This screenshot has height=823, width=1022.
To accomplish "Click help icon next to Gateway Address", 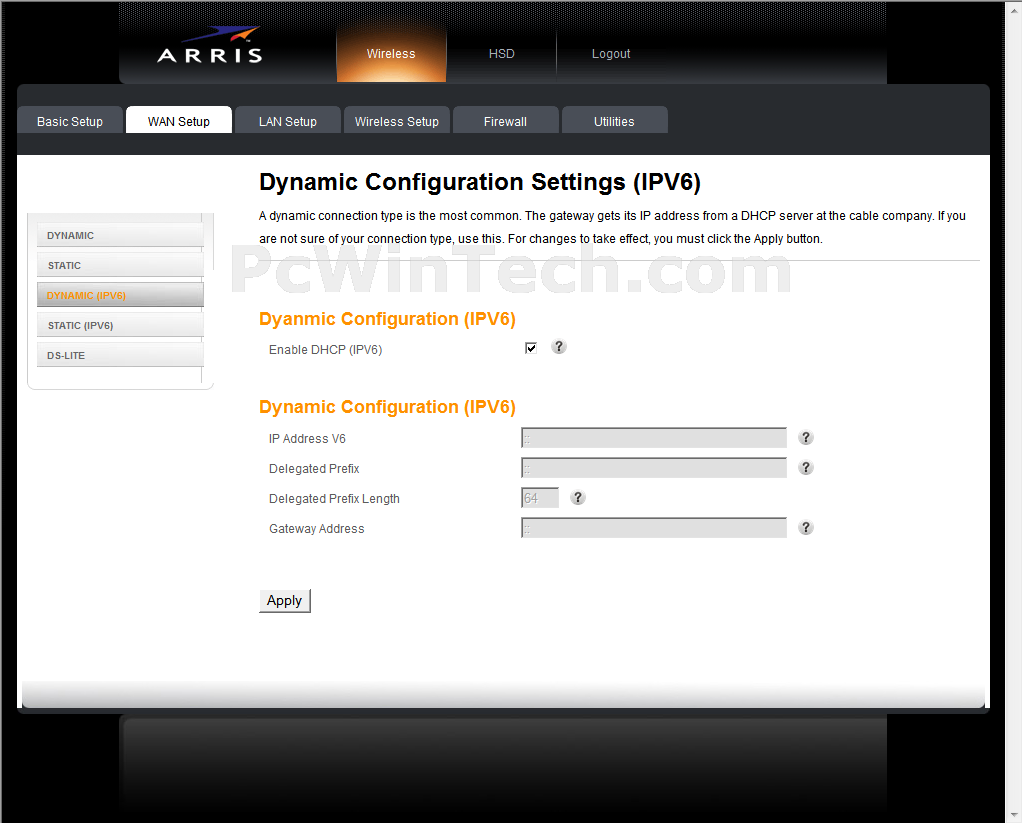I will (x=806, y=528).
